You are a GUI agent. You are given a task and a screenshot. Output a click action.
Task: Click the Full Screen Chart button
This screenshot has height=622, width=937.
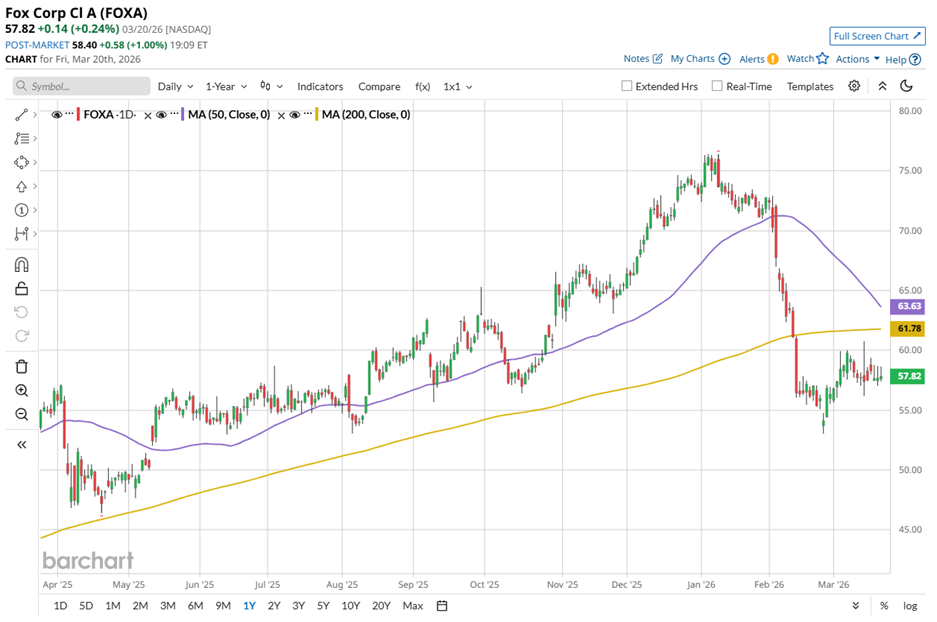(876, 36)
